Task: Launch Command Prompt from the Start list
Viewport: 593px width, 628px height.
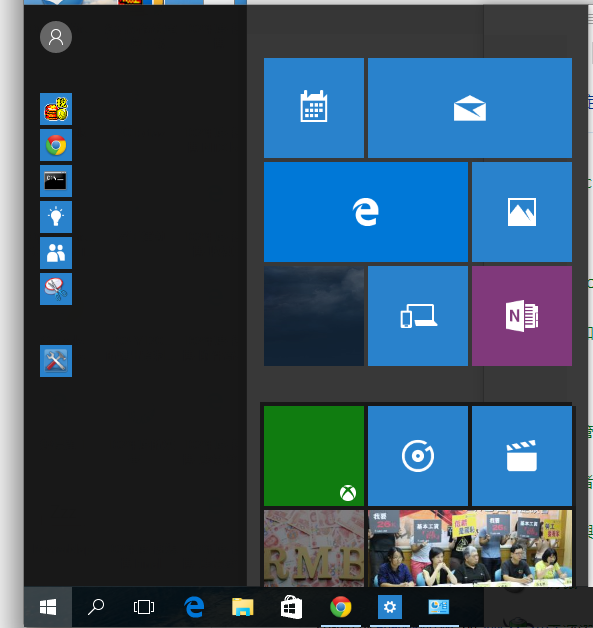Action: [56, 181]
